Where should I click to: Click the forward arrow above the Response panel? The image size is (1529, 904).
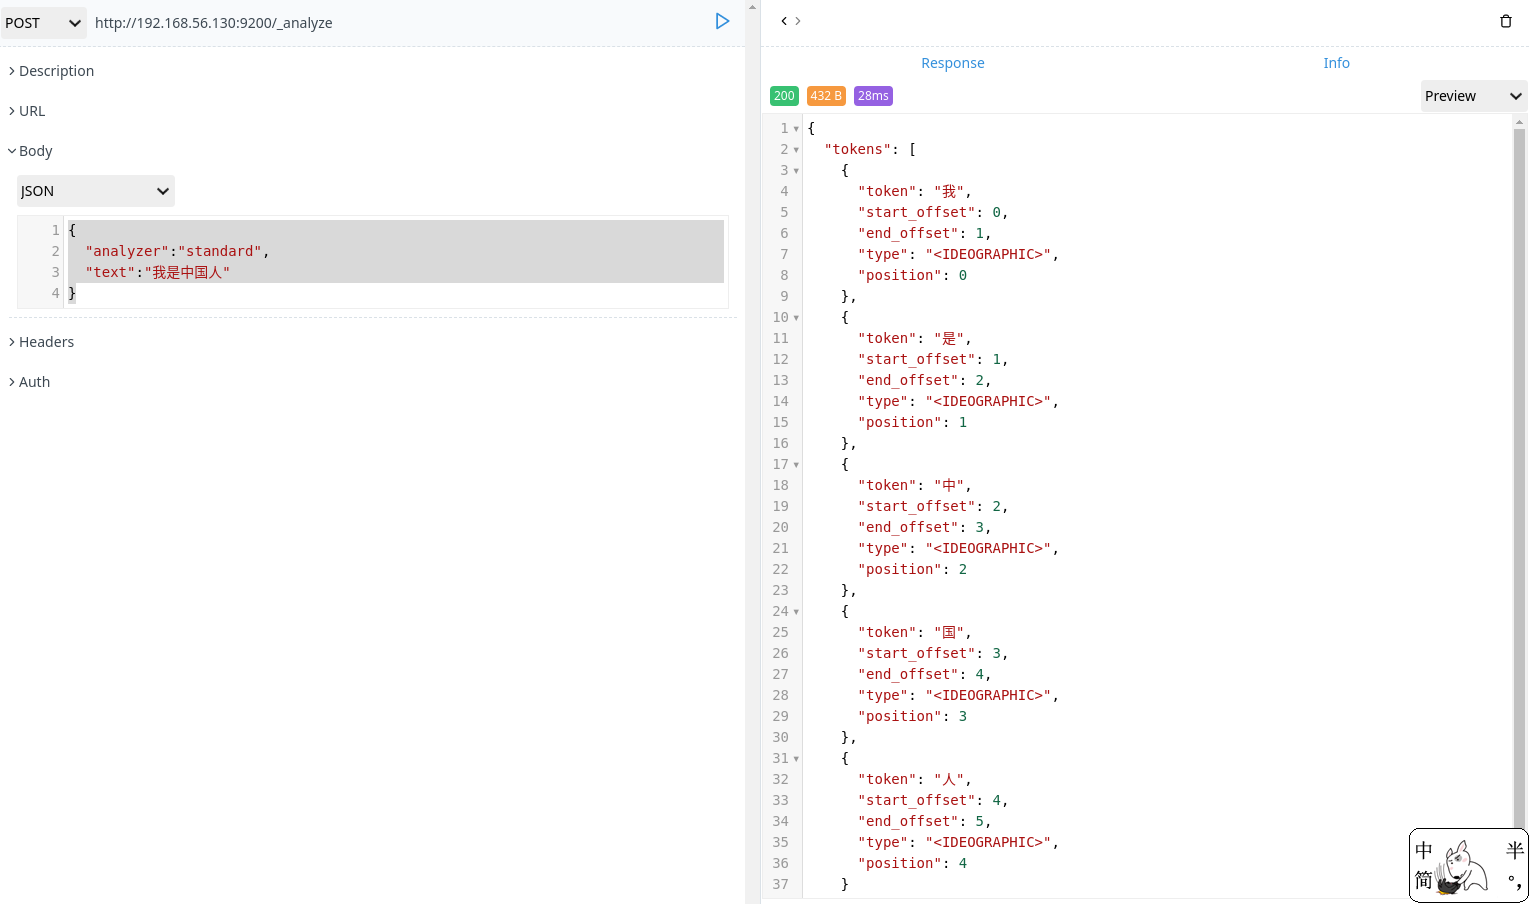pyautogui.click(x=797, y=21)
